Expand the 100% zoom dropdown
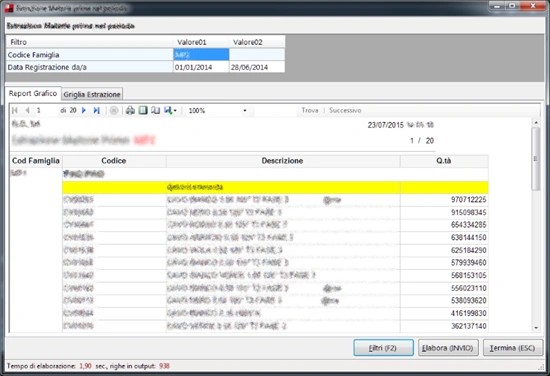Image resolution: width=550 pixels, height=376 pixels. click(245, 110)
